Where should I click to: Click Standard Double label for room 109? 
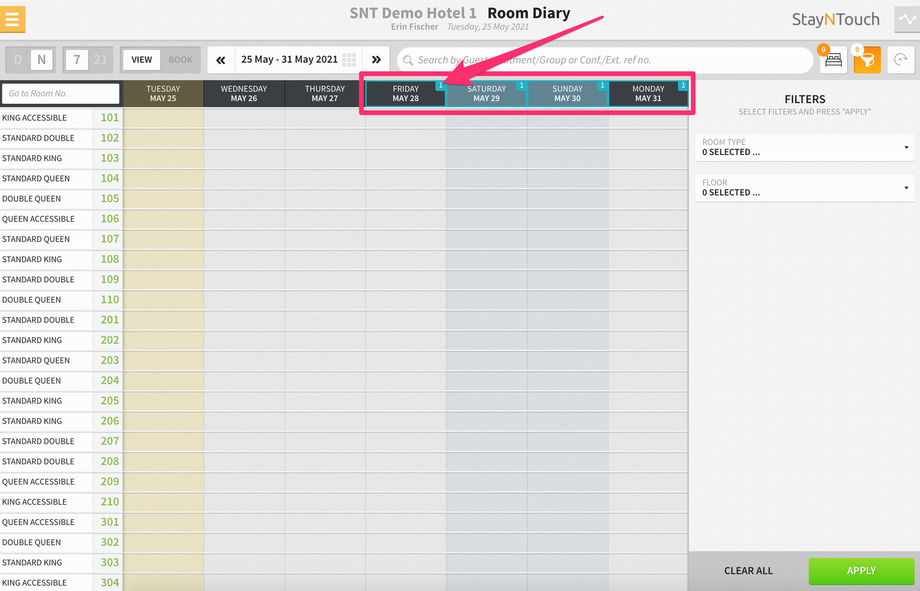tap(38, 279)
